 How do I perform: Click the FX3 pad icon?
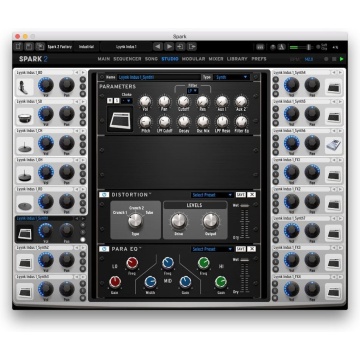coord(333,262)
